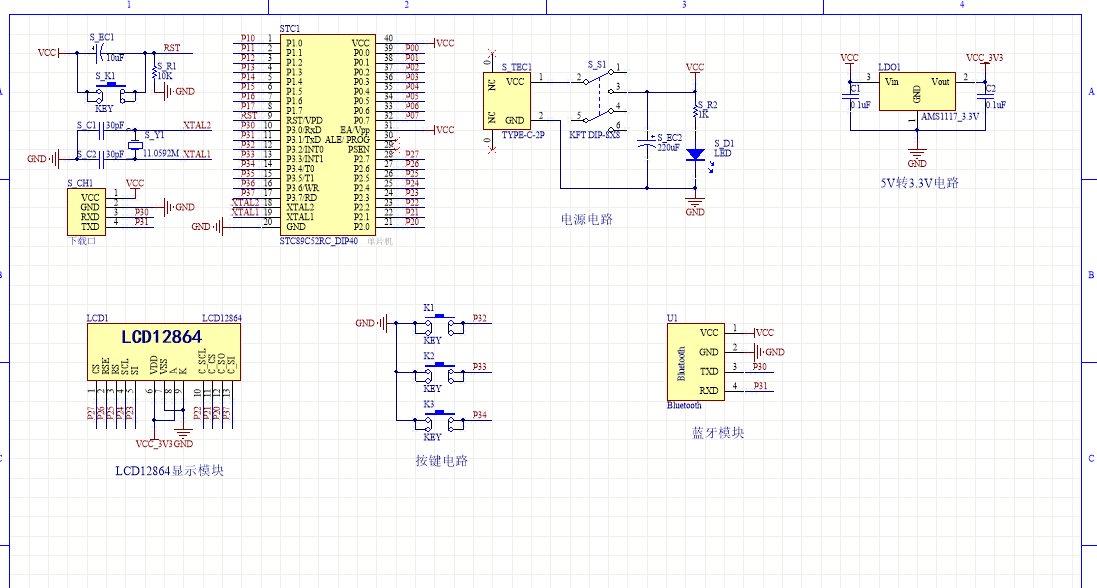Click the 蓝牙模块 caption label
Screen dimensions: 1097x588
tap(717, 433)
